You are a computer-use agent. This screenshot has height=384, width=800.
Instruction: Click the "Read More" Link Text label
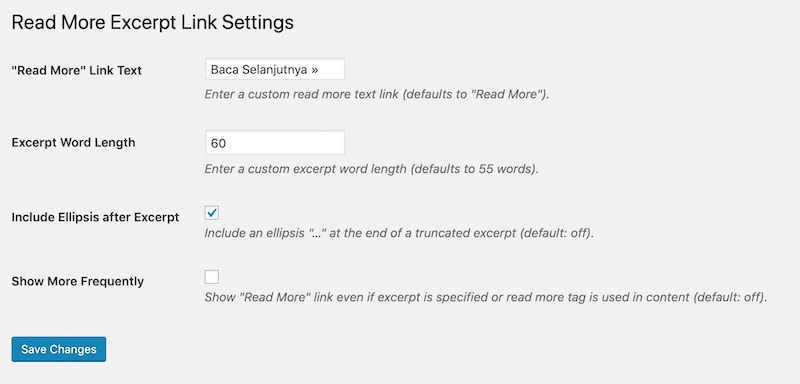pos(77,70)
